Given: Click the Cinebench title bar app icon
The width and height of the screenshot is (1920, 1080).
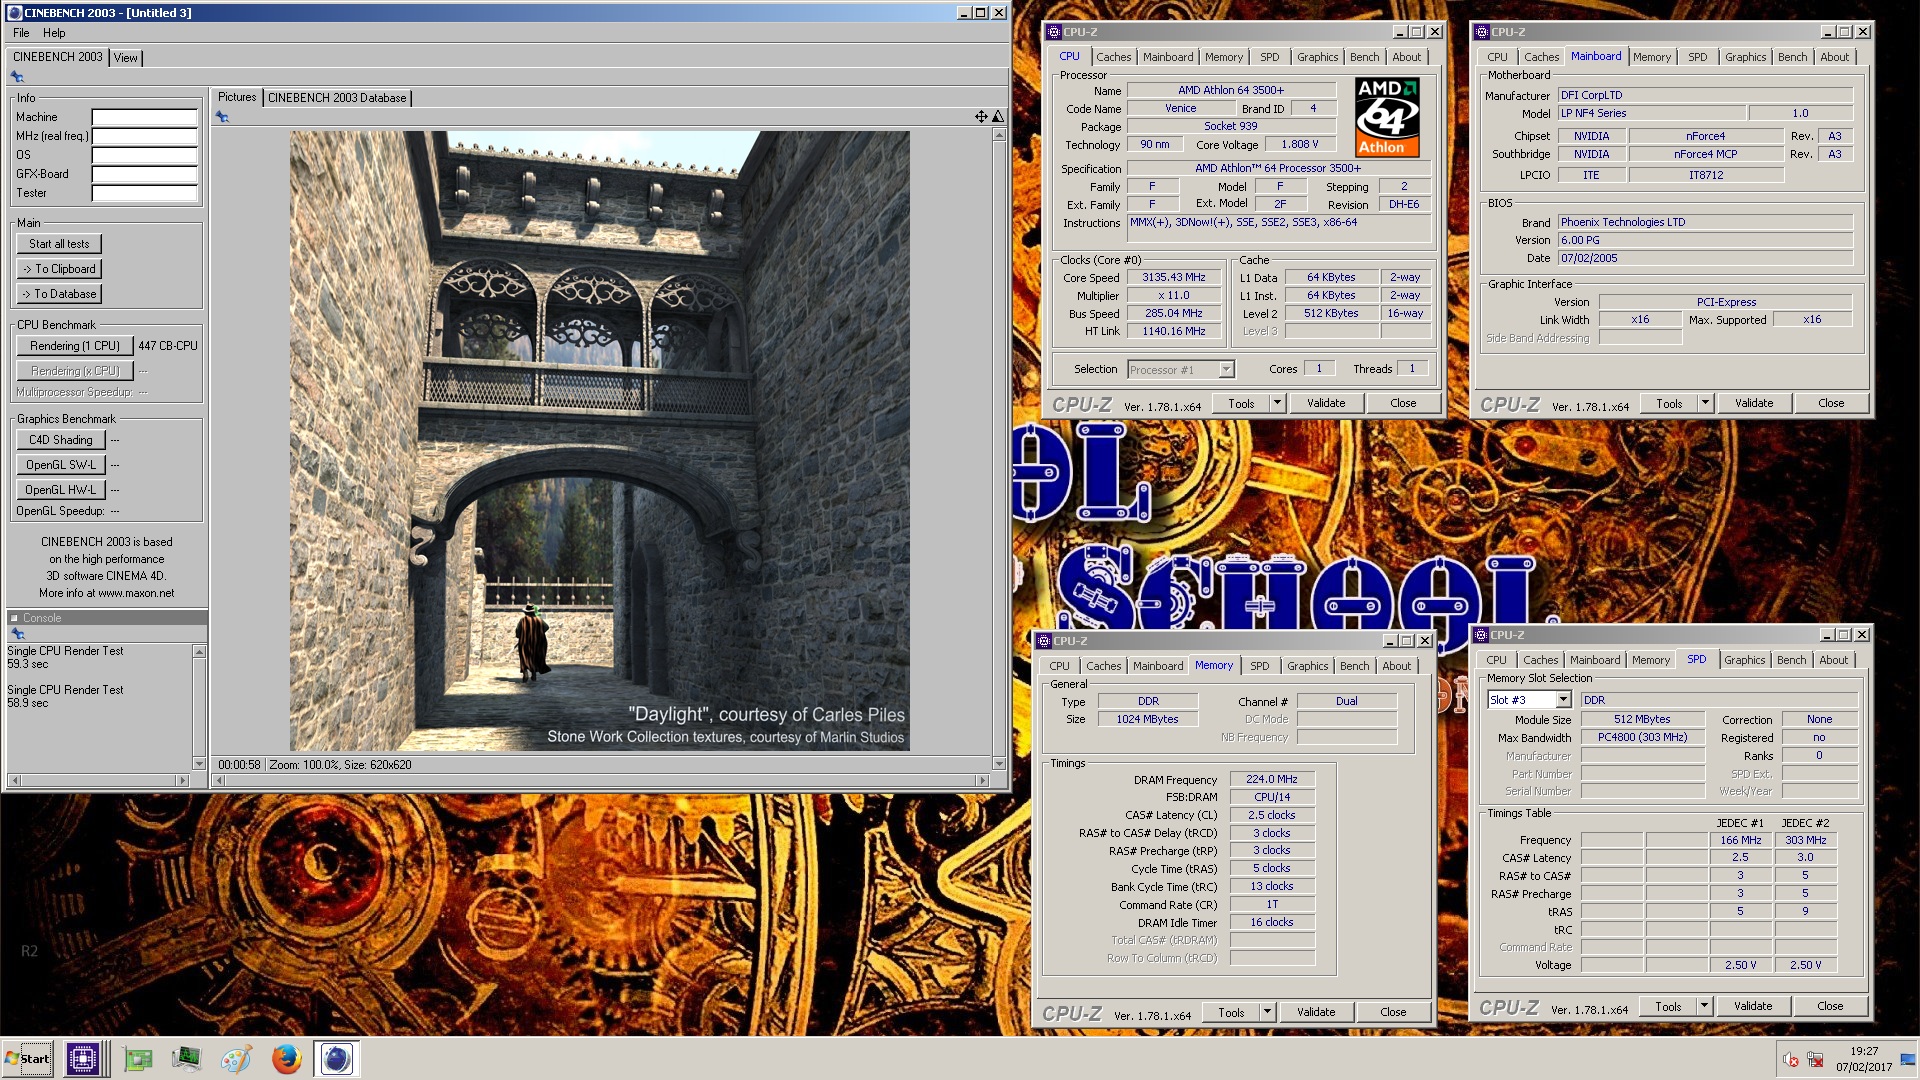Looking at the screenshot, I should (x=14, y=13).
